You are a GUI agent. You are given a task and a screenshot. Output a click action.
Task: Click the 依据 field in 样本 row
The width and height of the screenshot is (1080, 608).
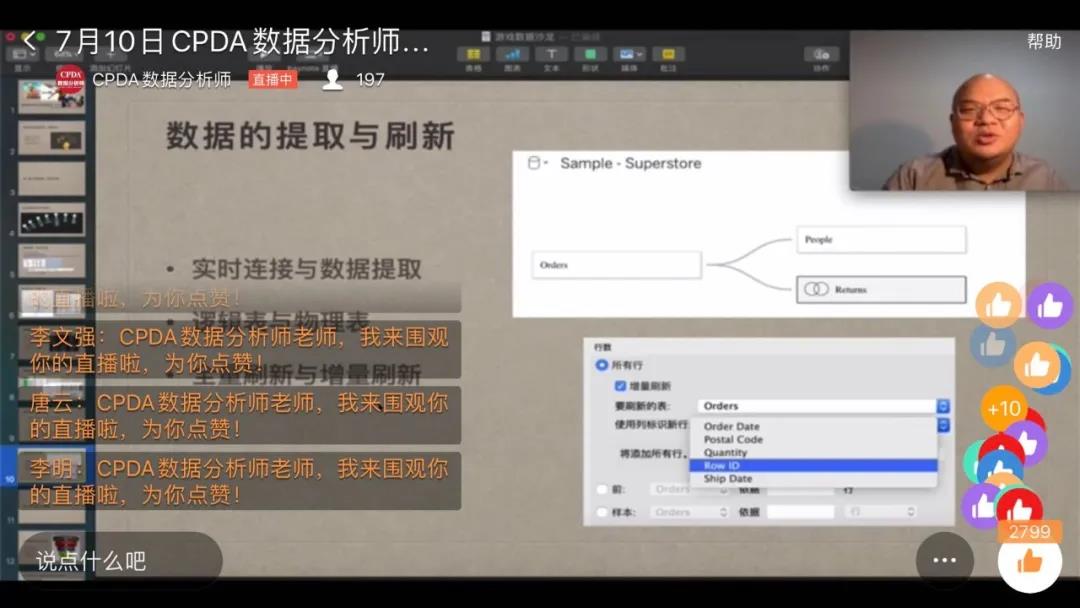[x=800, y=512]
